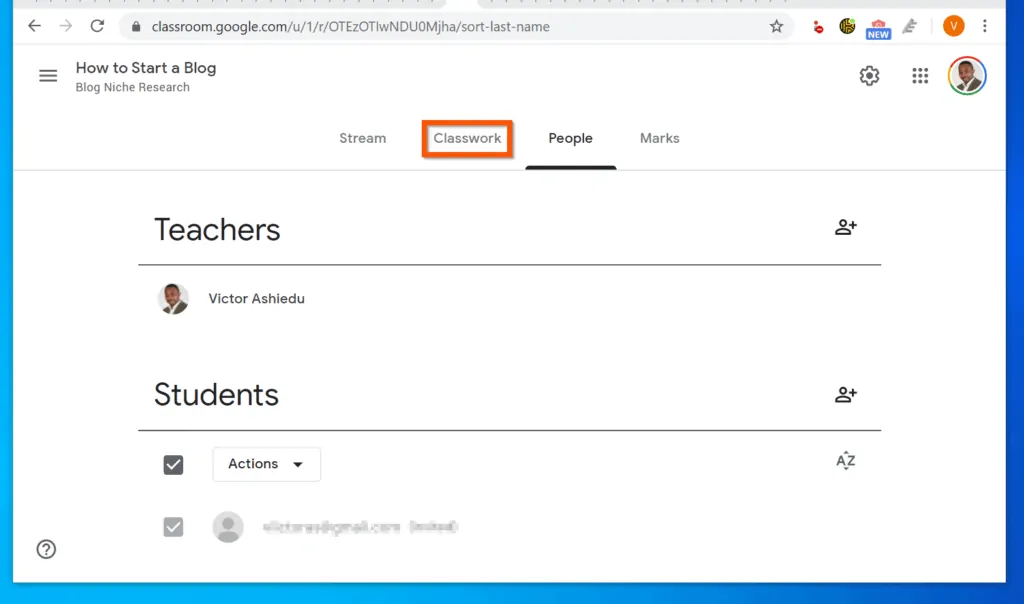Image resolution: width=1024 pixels, height=604 pixels.
Task: Open the Google apps grid
Action: coord(919,75)
